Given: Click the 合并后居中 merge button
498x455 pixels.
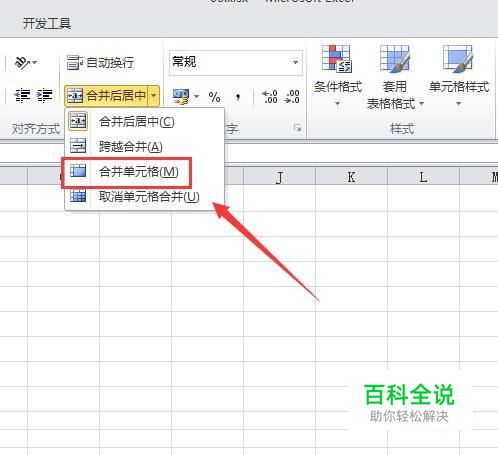Looking at the screenshot, I should pyautogui.click(x=107, y=96).
